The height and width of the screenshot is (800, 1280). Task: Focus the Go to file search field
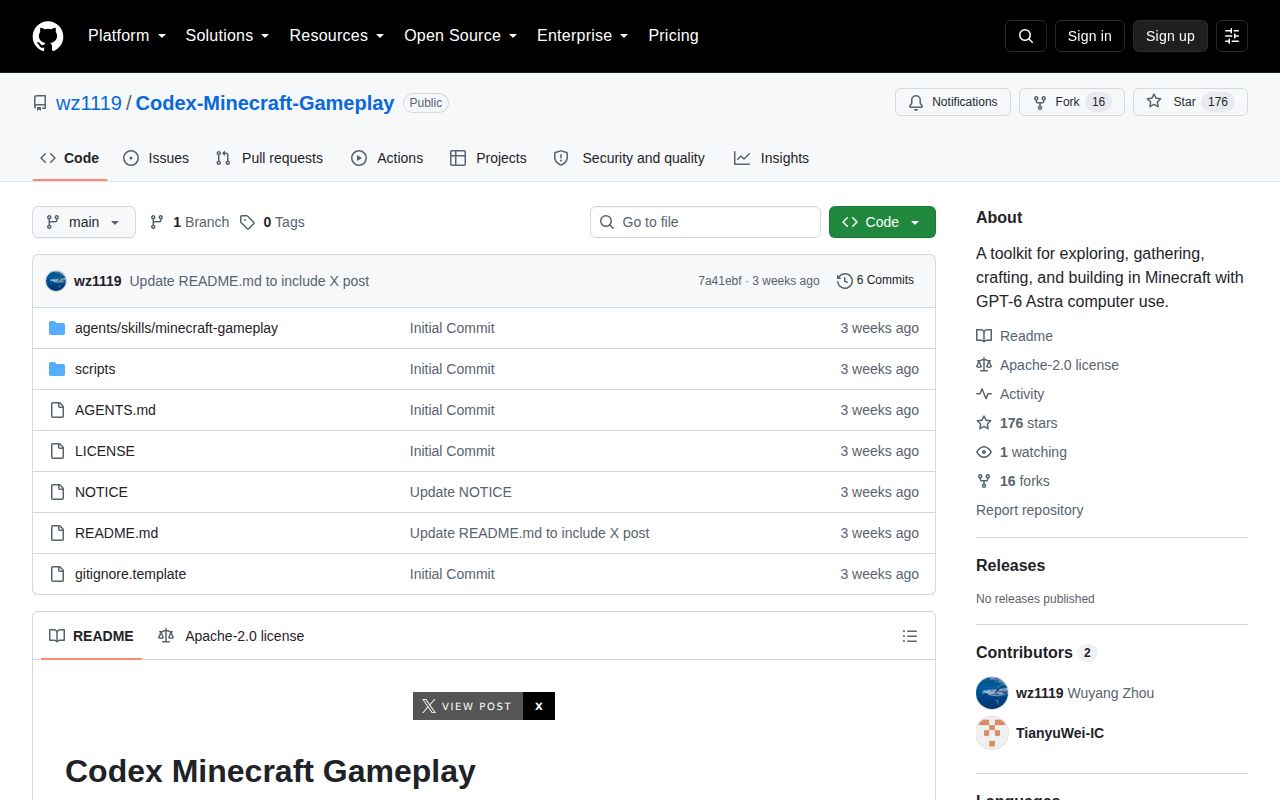point(705,222)
